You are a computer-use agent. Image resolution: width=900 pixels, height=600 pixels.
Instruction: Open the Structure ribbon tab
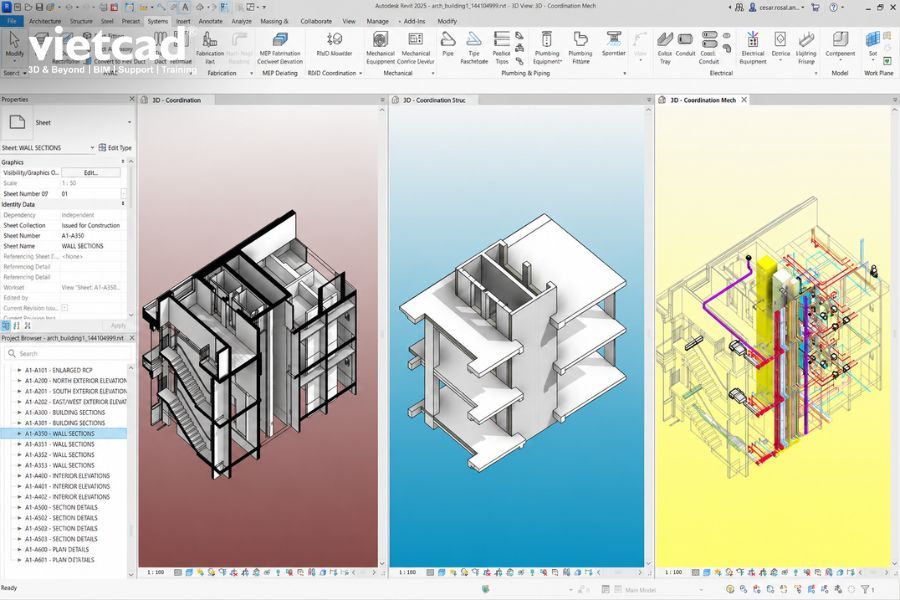pyautogui.click(x=81, y=21)
